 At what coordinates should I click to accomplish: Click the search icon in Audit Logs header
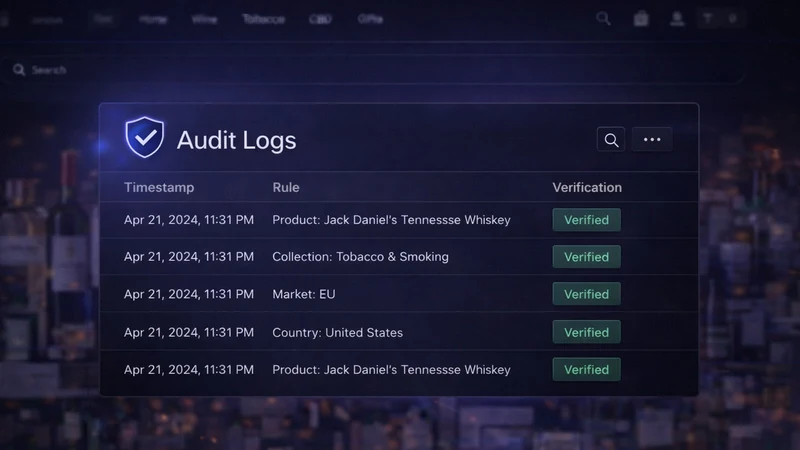pos(611,139)
